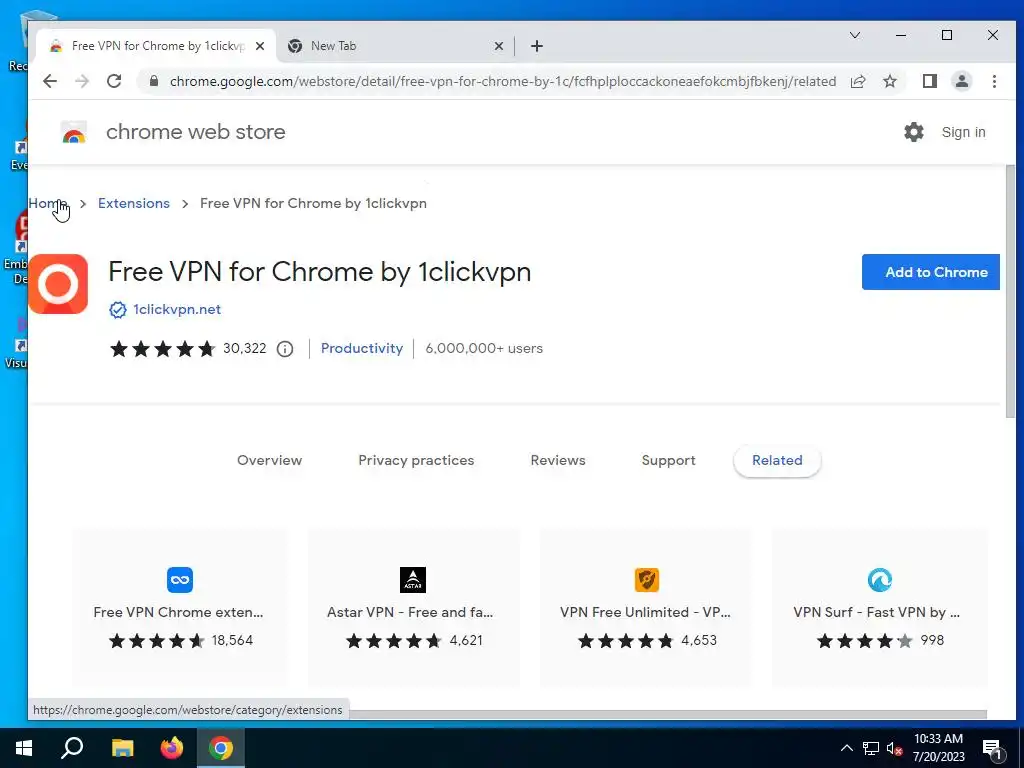The width and height of the screenshot is (1024, 768).
Task: Visit the 1clickvpn.net publisher link
Action: pos(177,310)
